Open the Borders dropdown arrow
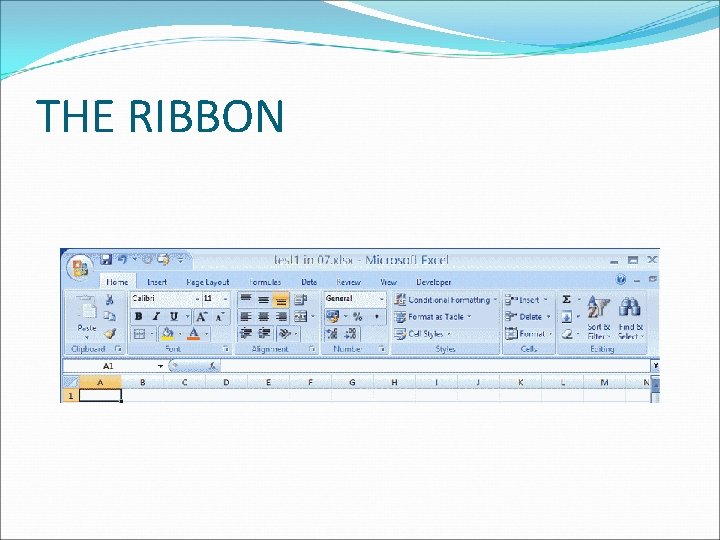This screenshot has height=540, width=720. coord(152,334)
